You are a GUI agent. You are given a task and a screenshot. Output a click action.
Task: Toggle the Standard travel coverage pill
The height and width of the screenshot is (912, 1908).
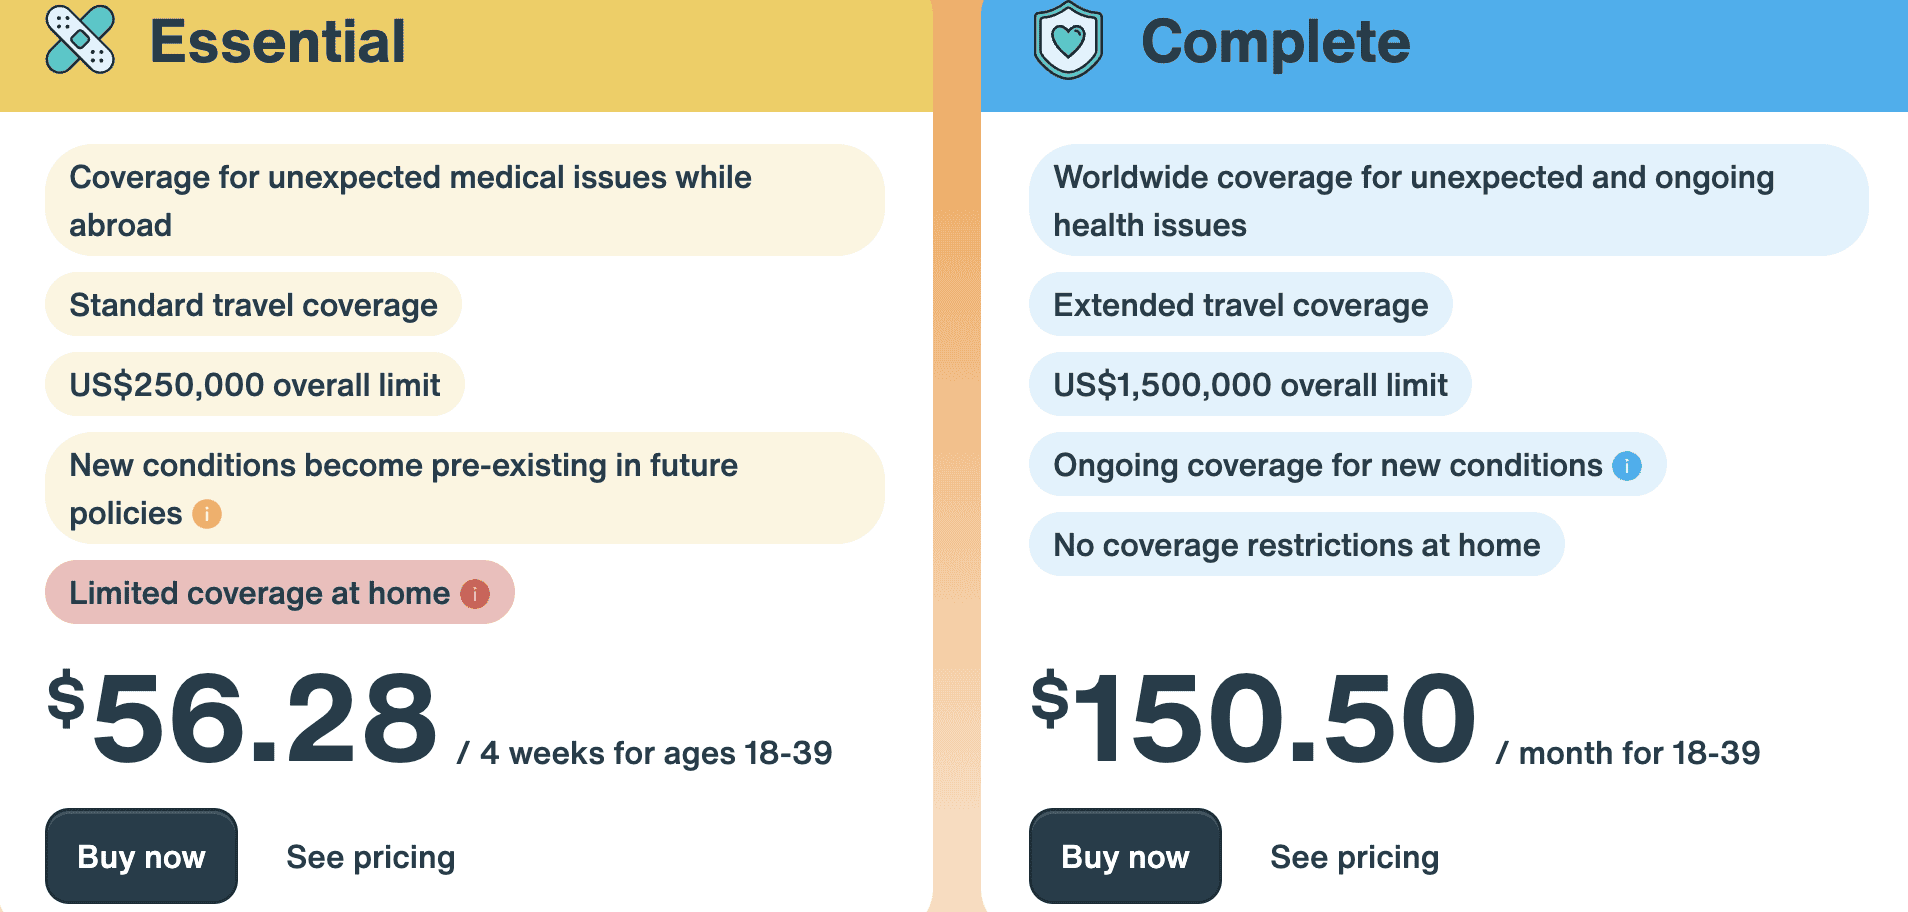point(252,305)
